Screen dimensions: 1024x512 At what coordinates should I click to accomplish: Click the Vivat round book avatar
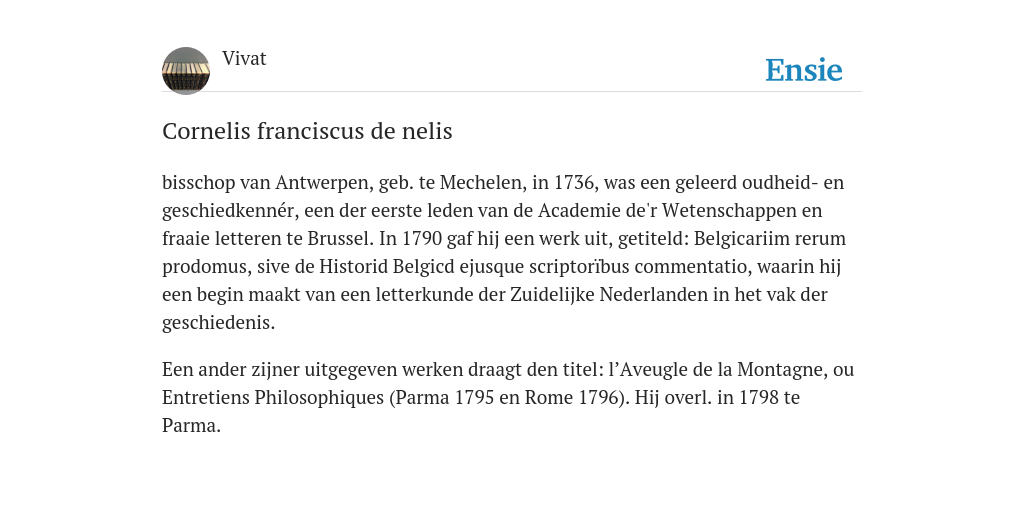(186, 71)
